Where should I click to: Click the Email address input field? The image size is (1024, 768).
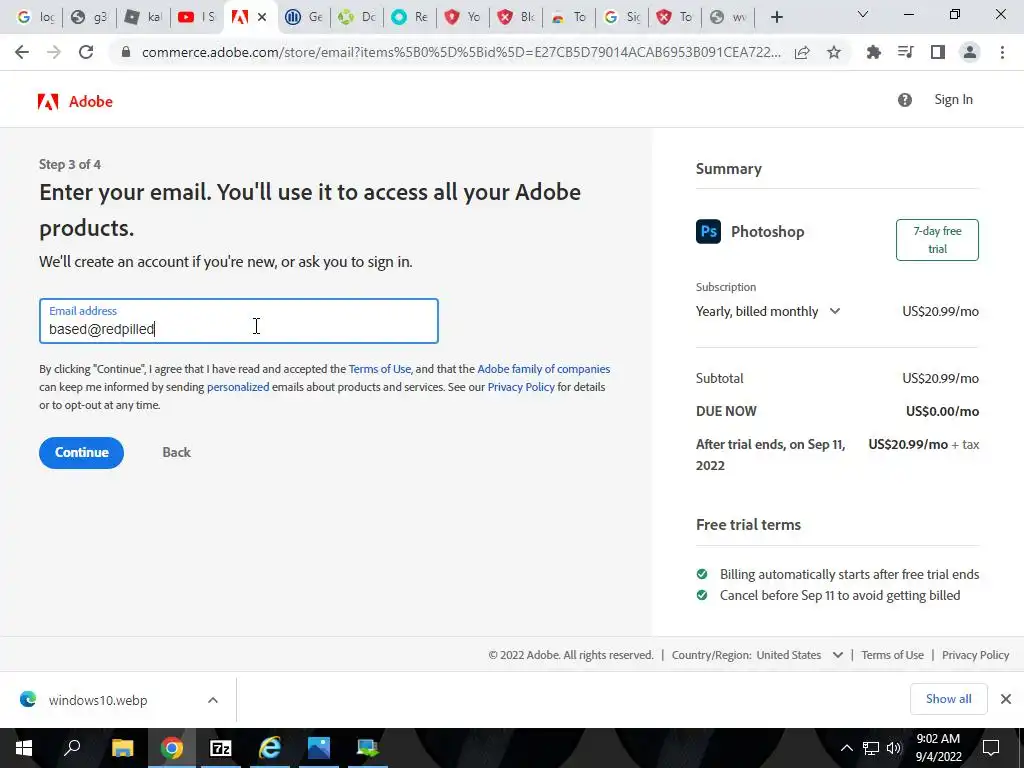239,321
